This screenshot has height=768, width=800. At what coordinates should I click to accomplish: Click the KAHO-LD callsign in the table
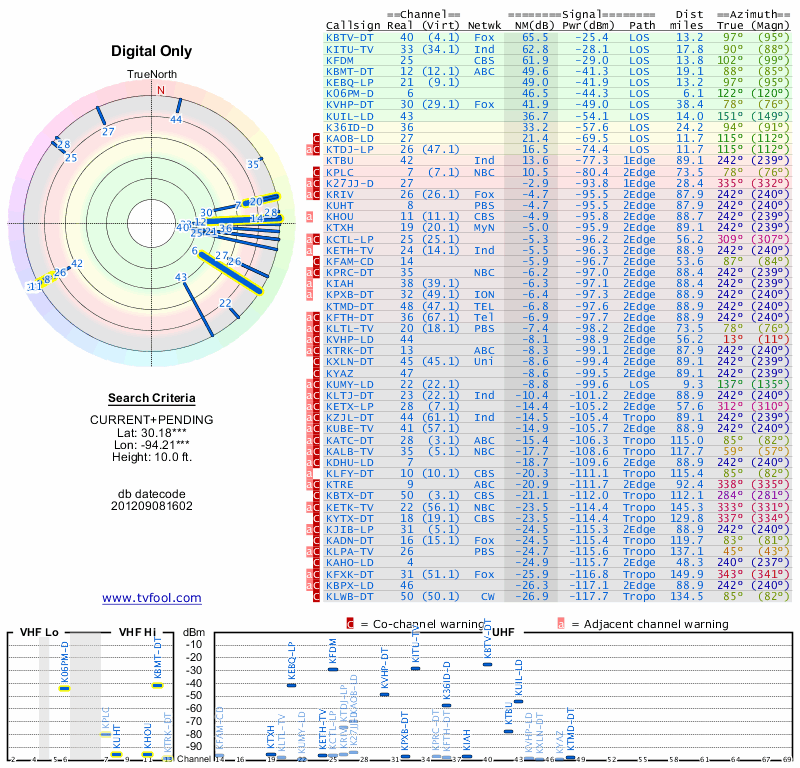pos(349,563)
